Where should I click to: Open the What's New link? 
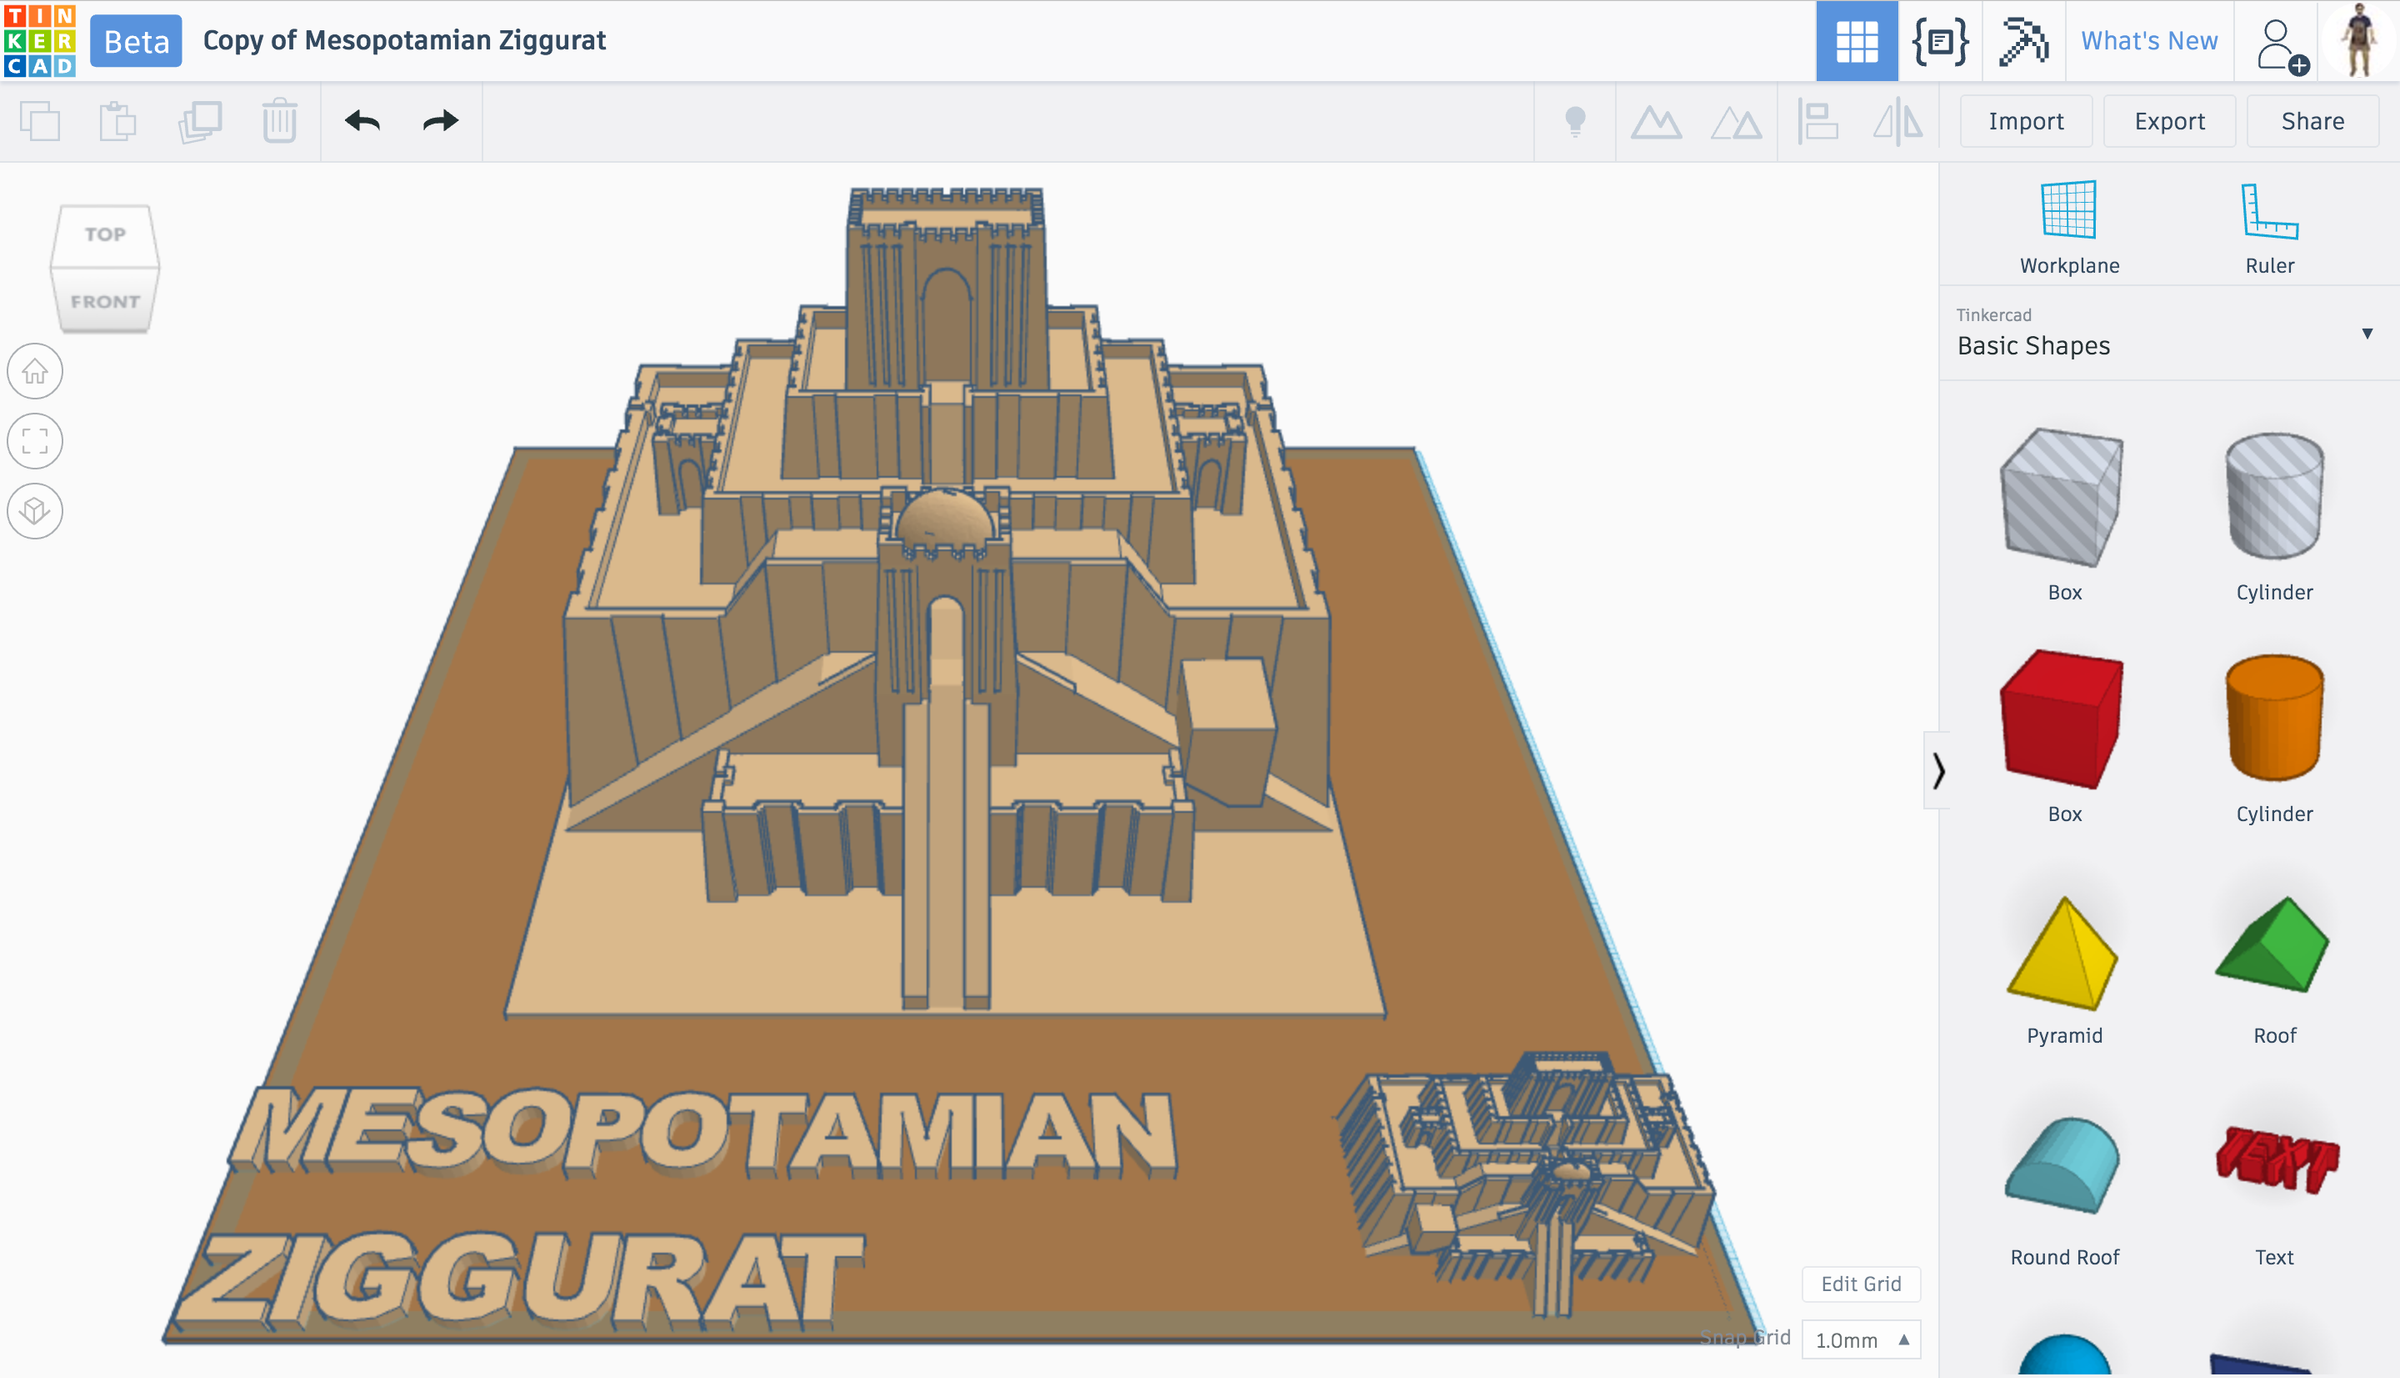point(2148,41)
